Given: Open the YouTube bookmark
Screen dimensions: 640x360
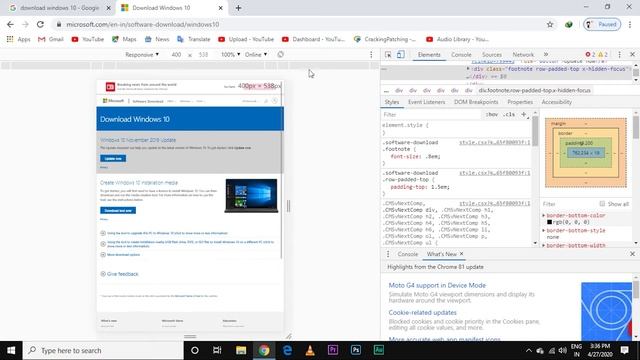Looking at the screenshot, I should click(x=87, y=39).
